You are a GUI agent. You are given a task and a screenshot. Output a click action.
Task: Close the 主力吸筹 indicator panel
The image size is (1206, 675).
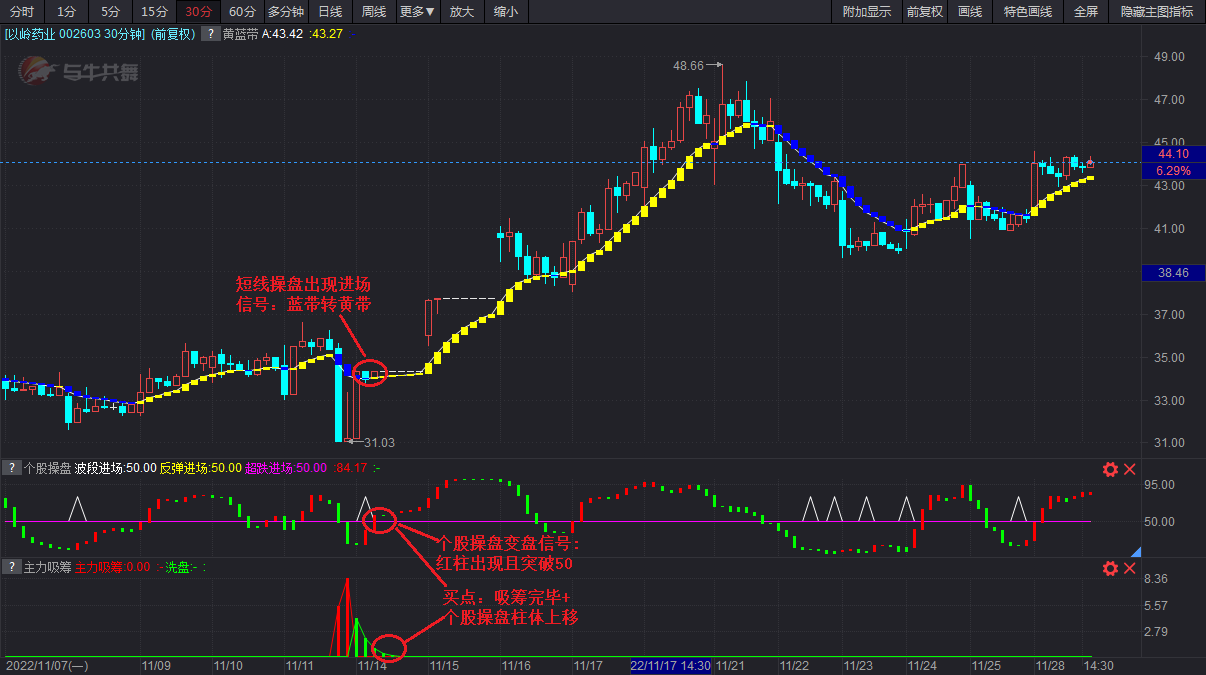tap(1130, 568)
